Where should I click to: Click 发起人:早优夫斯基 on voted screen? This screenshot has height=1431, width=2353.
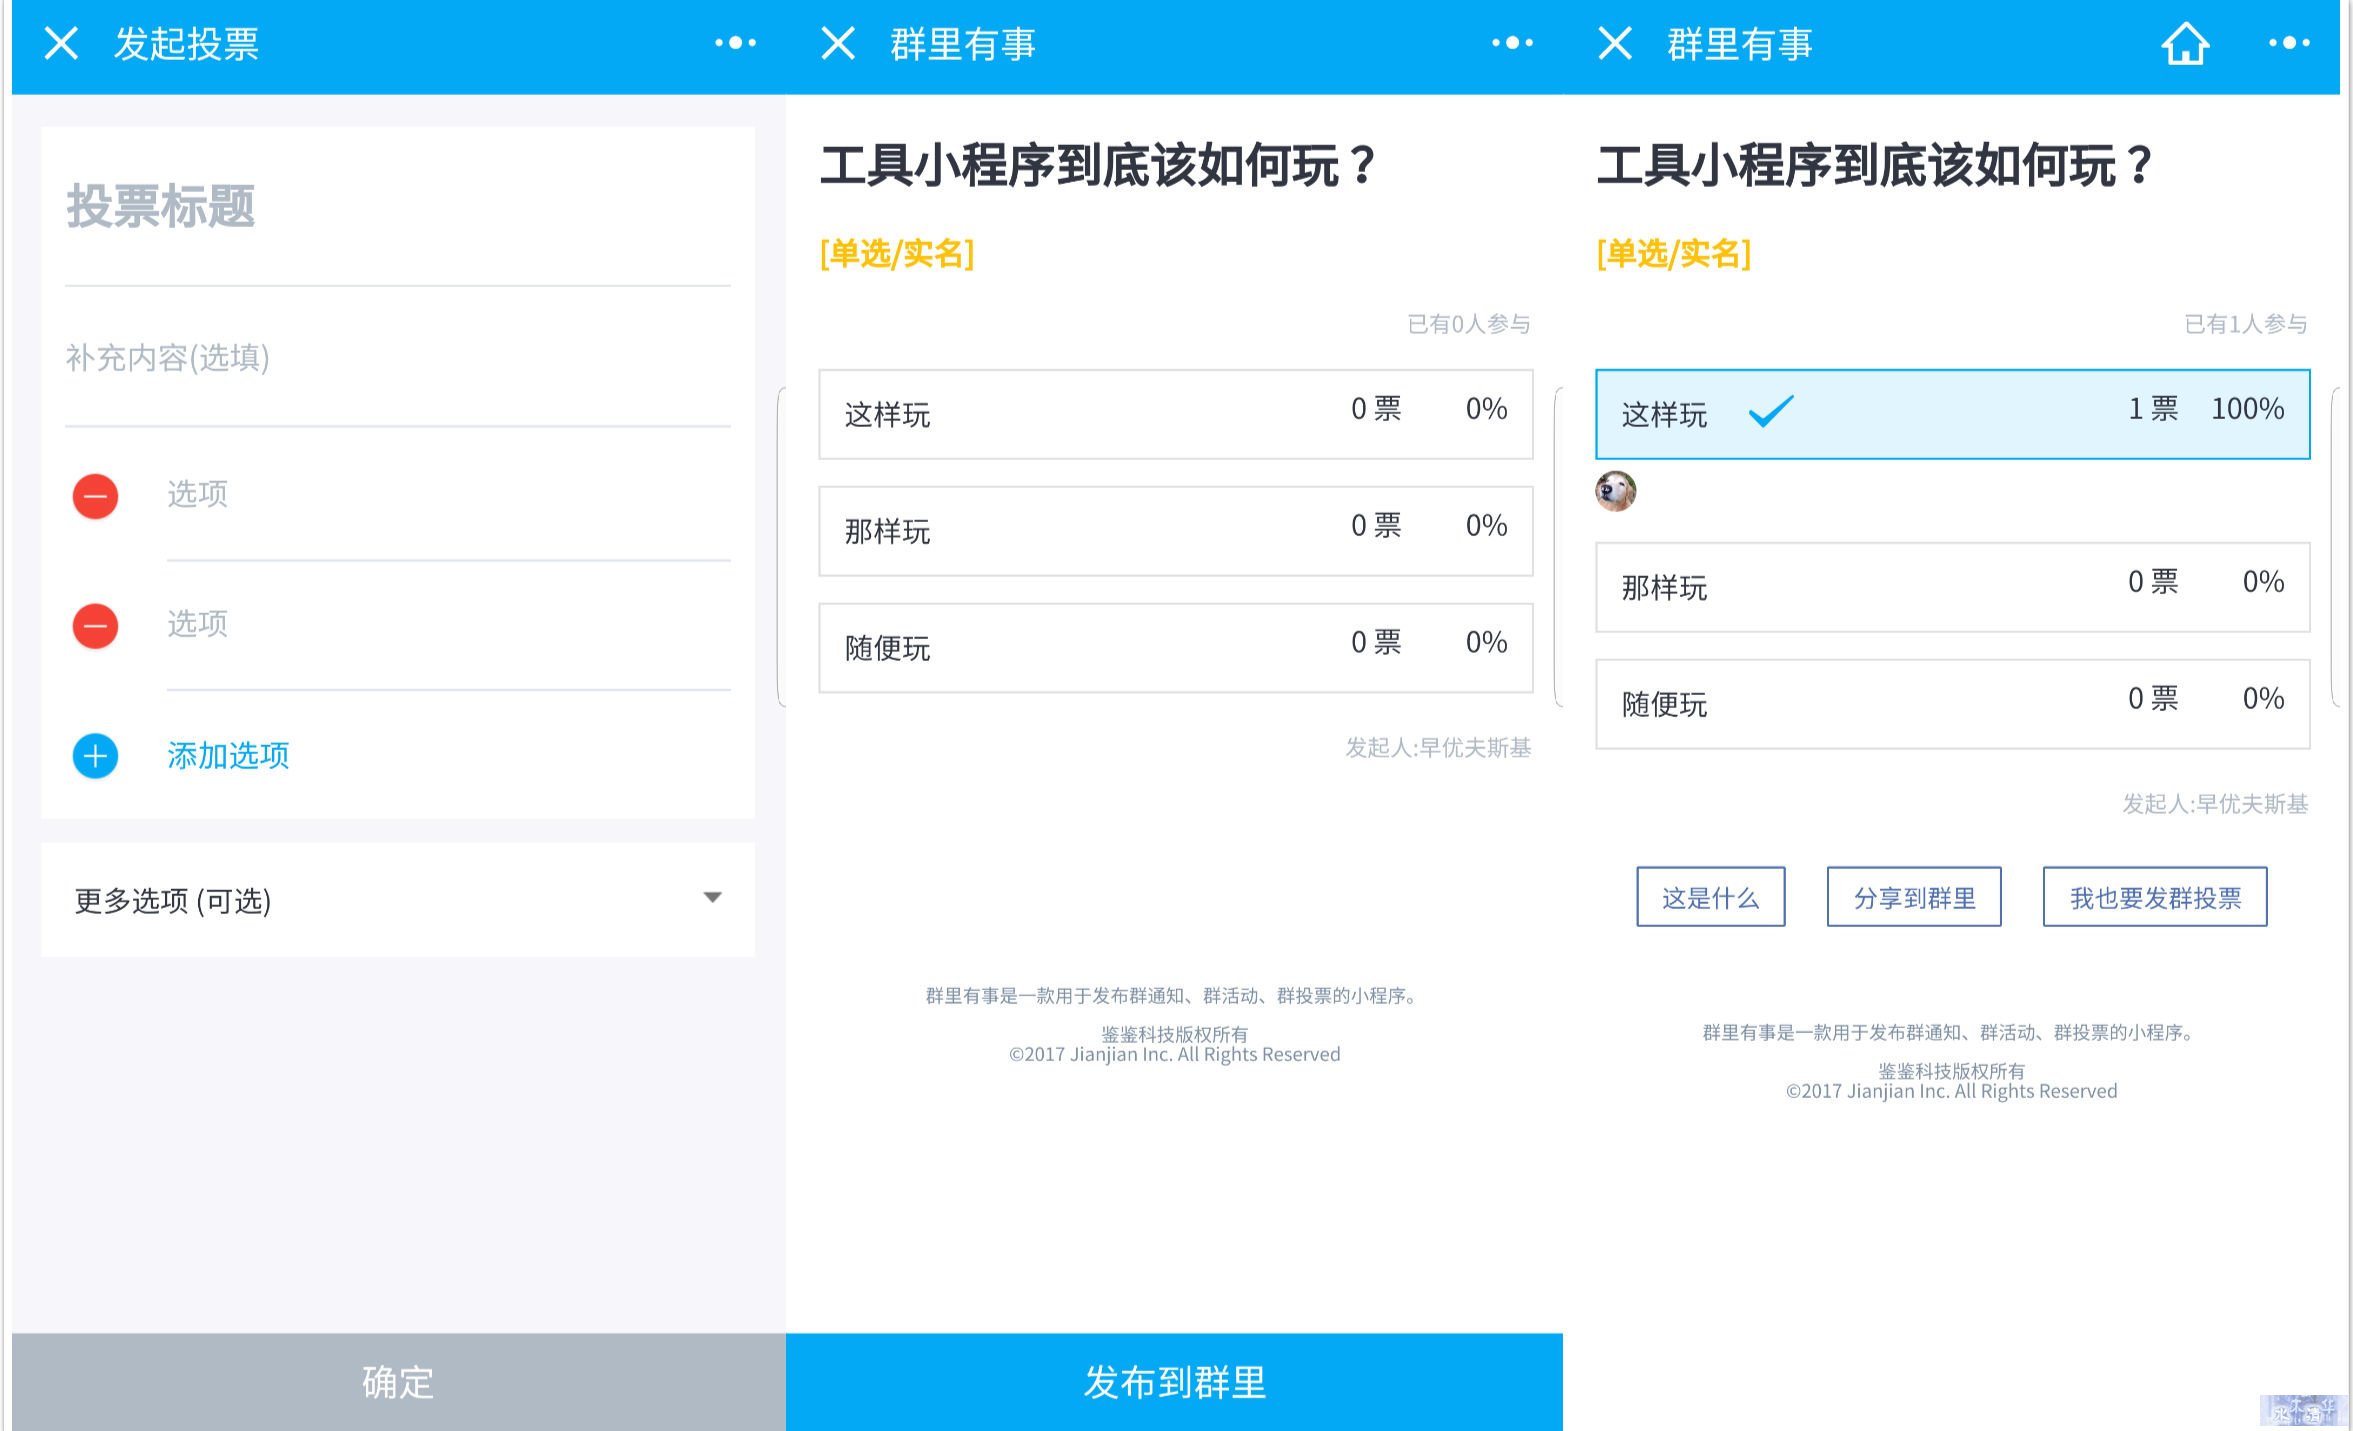coord(2215,804)
